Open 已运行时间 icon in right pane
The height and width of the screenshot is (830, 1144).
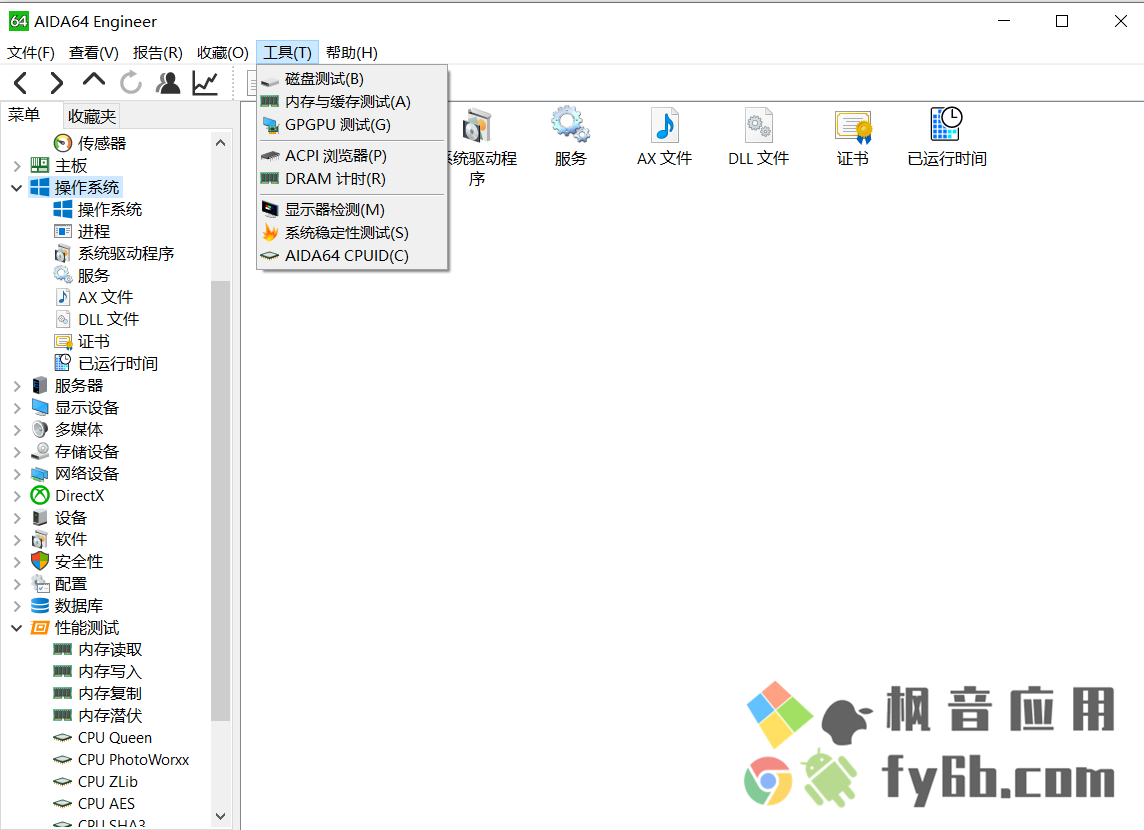click(946, 136)
